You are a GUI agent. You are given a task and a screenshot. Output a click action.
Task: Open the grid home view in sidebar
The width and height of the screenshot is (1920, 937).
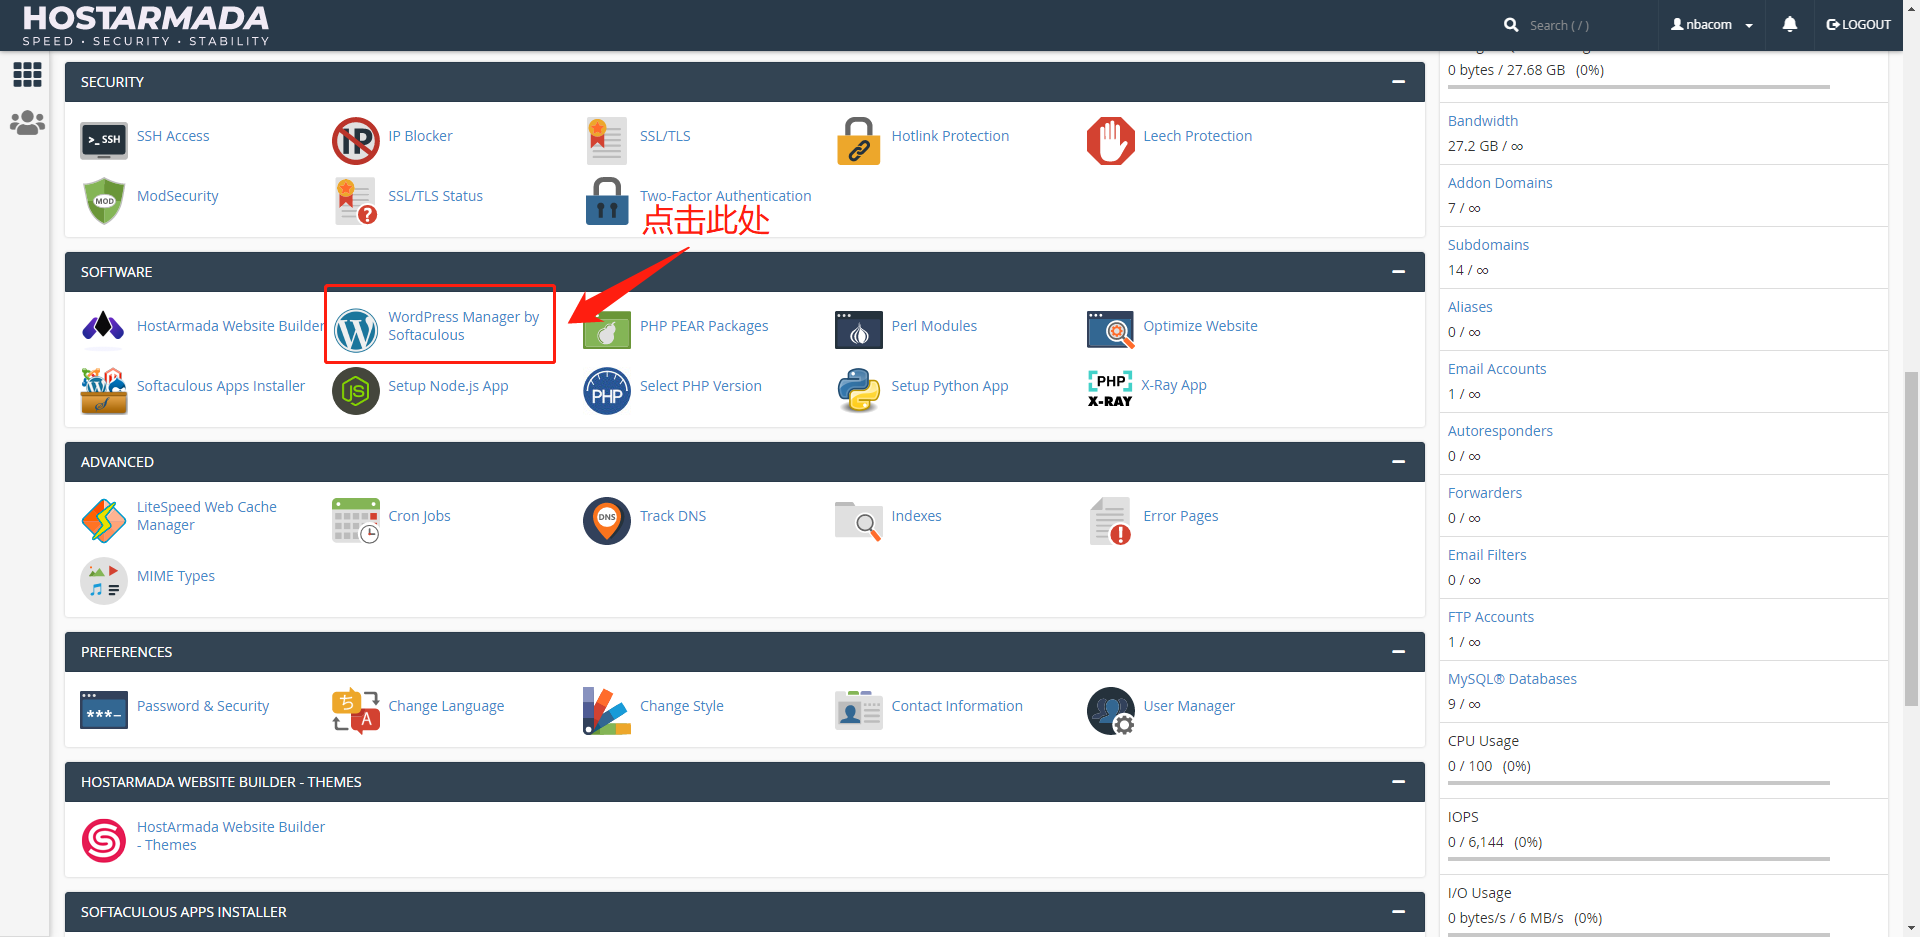[27, 74]
